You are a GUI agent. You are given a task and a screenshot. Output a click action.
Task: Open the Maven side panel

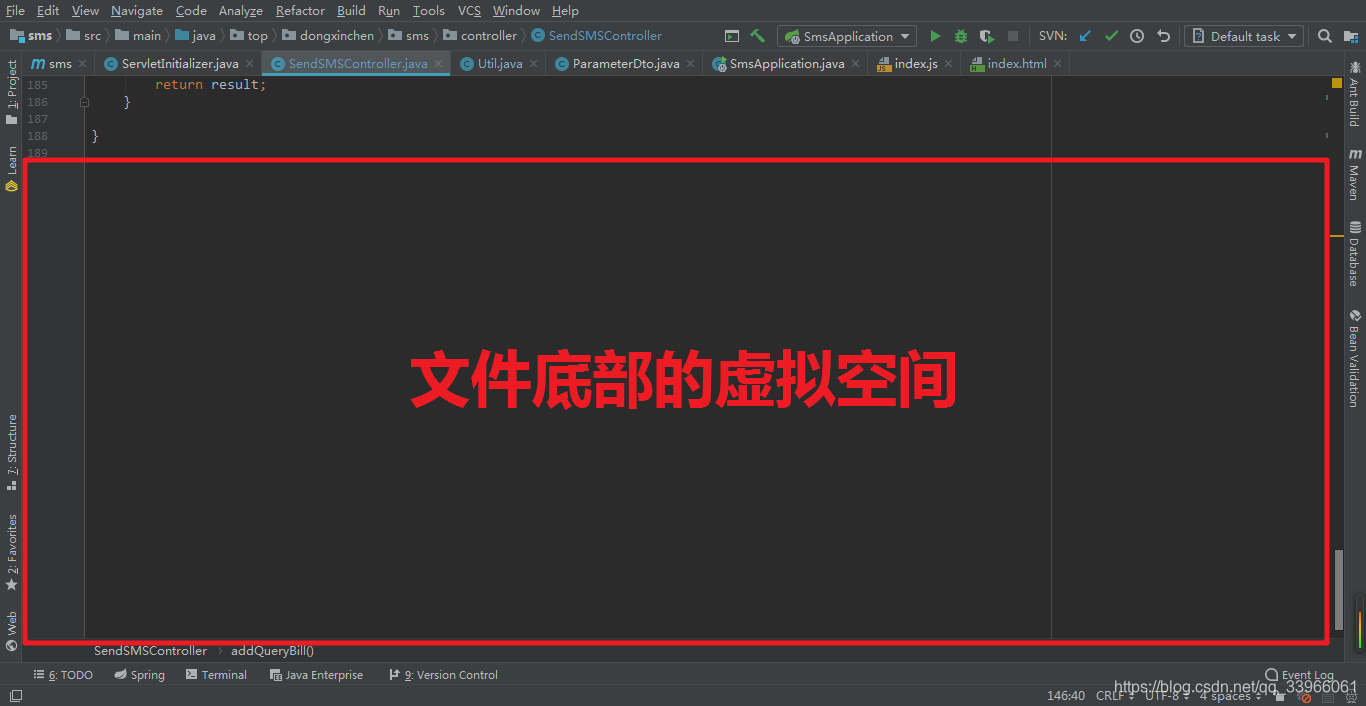pos(1354,174)
